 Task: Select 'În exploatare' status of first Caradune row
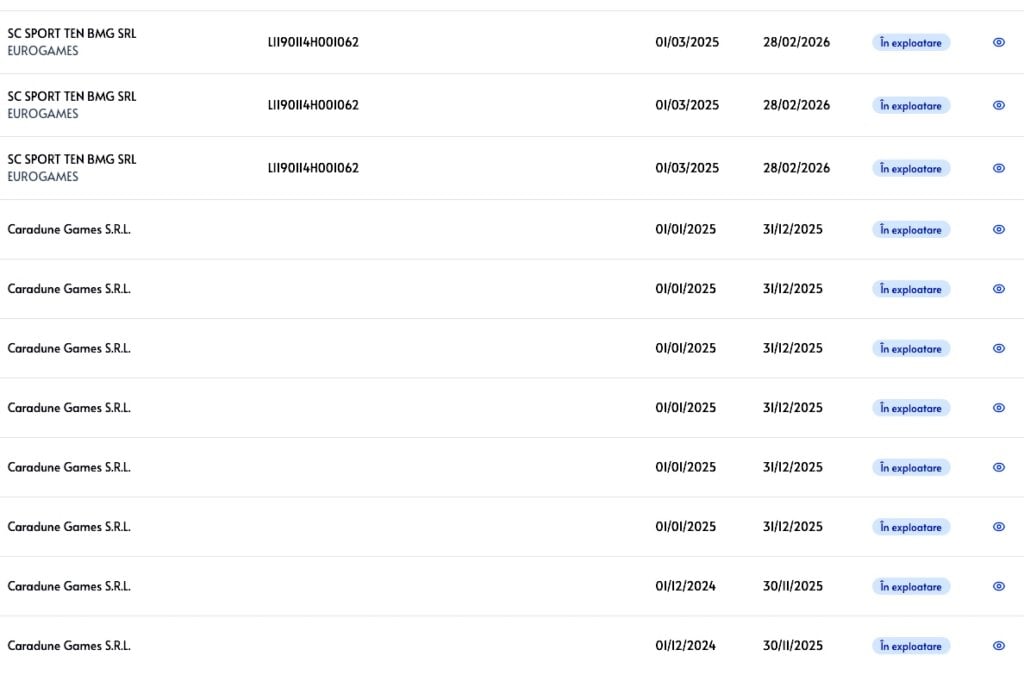coord(910,230)
